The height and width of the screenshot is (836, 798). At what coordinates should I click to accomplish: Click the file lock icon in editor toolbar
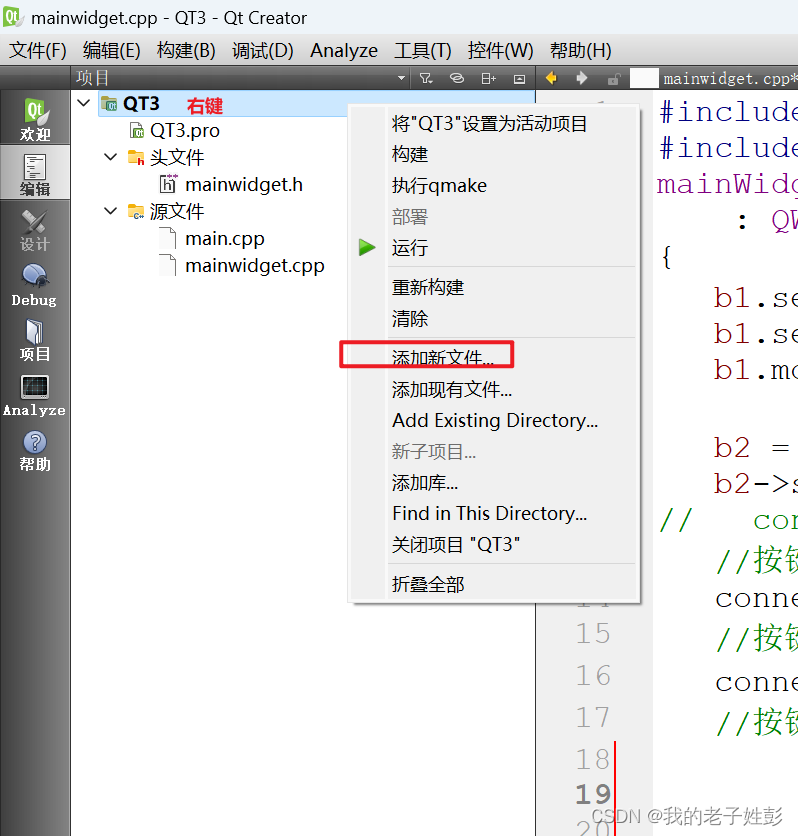pyautogui.click(x=614, y=79)
